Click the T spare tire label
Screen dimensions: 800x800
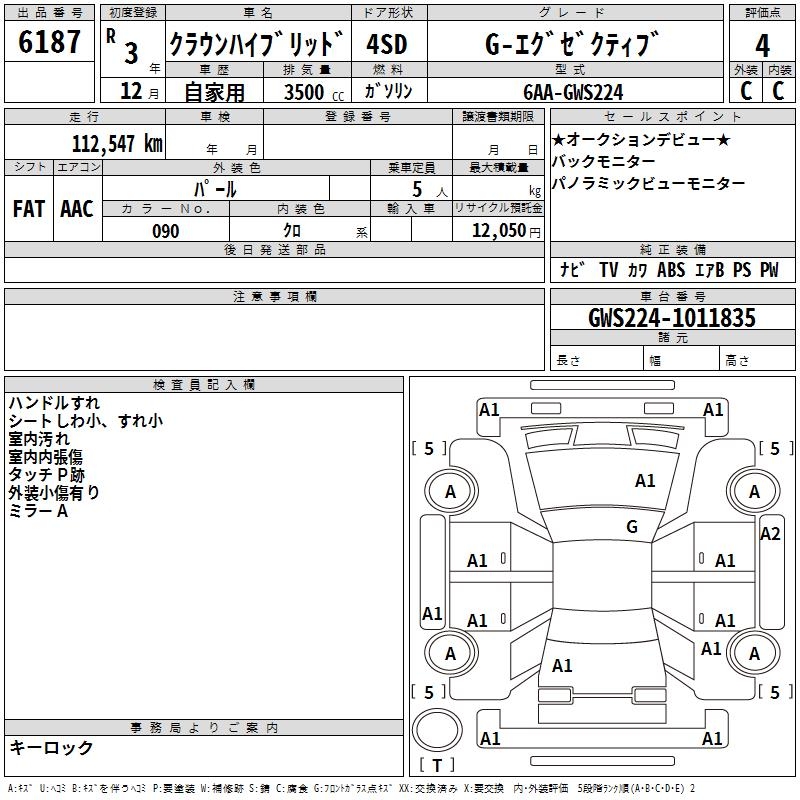coord(437,765)
